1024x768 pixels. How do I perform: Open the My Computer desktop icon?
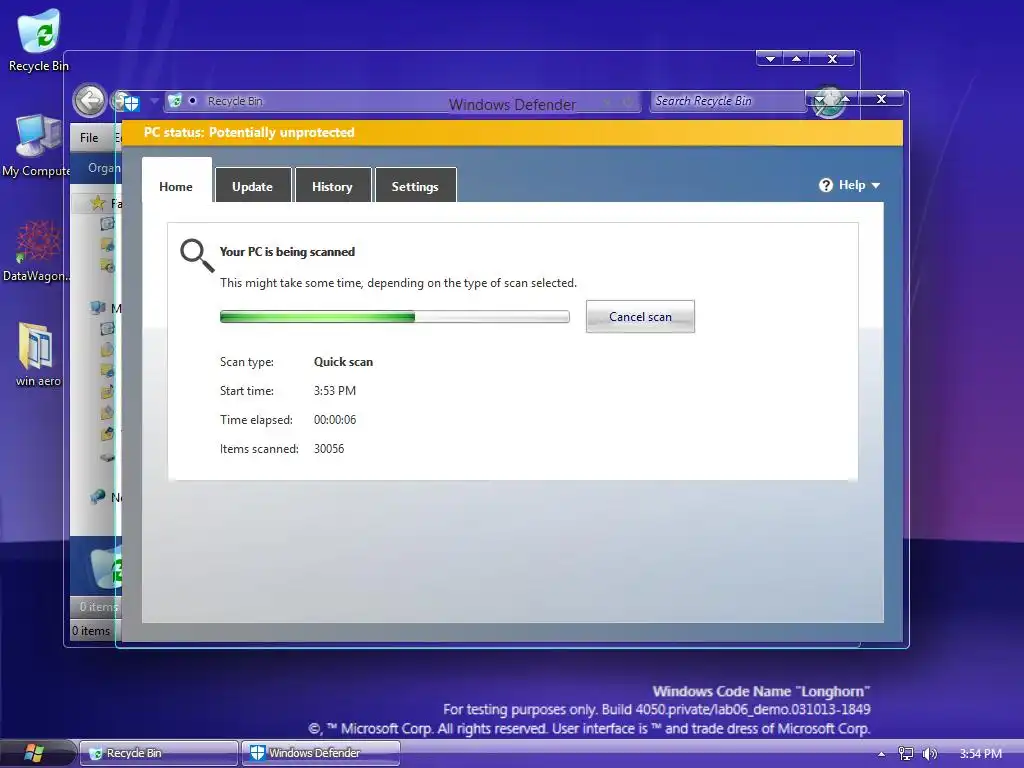coord(37,146)
